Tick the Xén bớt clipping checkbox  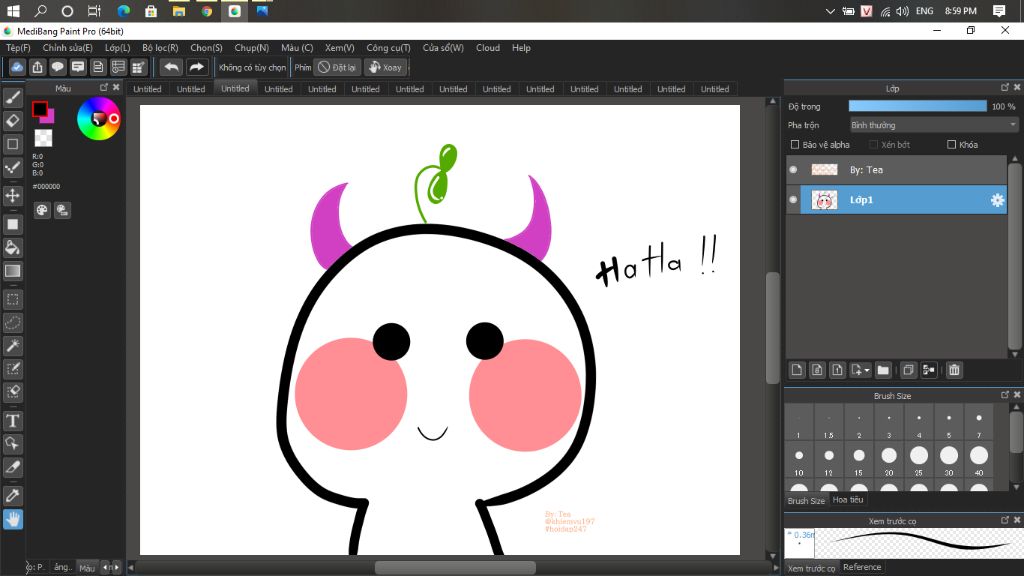tap(873, 145)
